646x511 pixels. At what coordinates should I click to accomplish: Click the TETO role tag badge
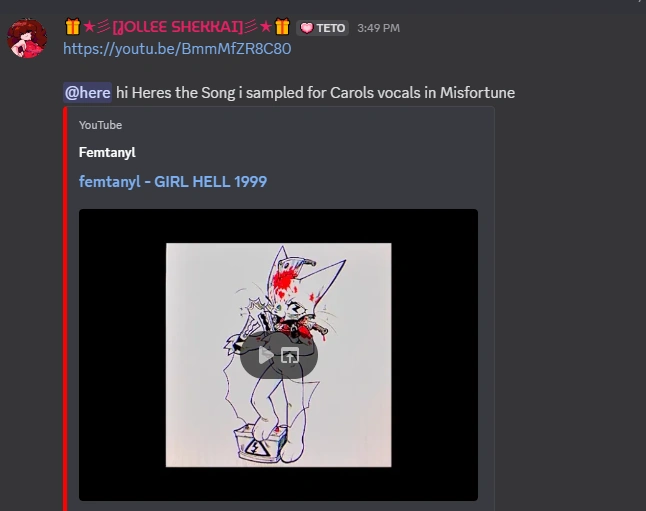click(323, 28)
